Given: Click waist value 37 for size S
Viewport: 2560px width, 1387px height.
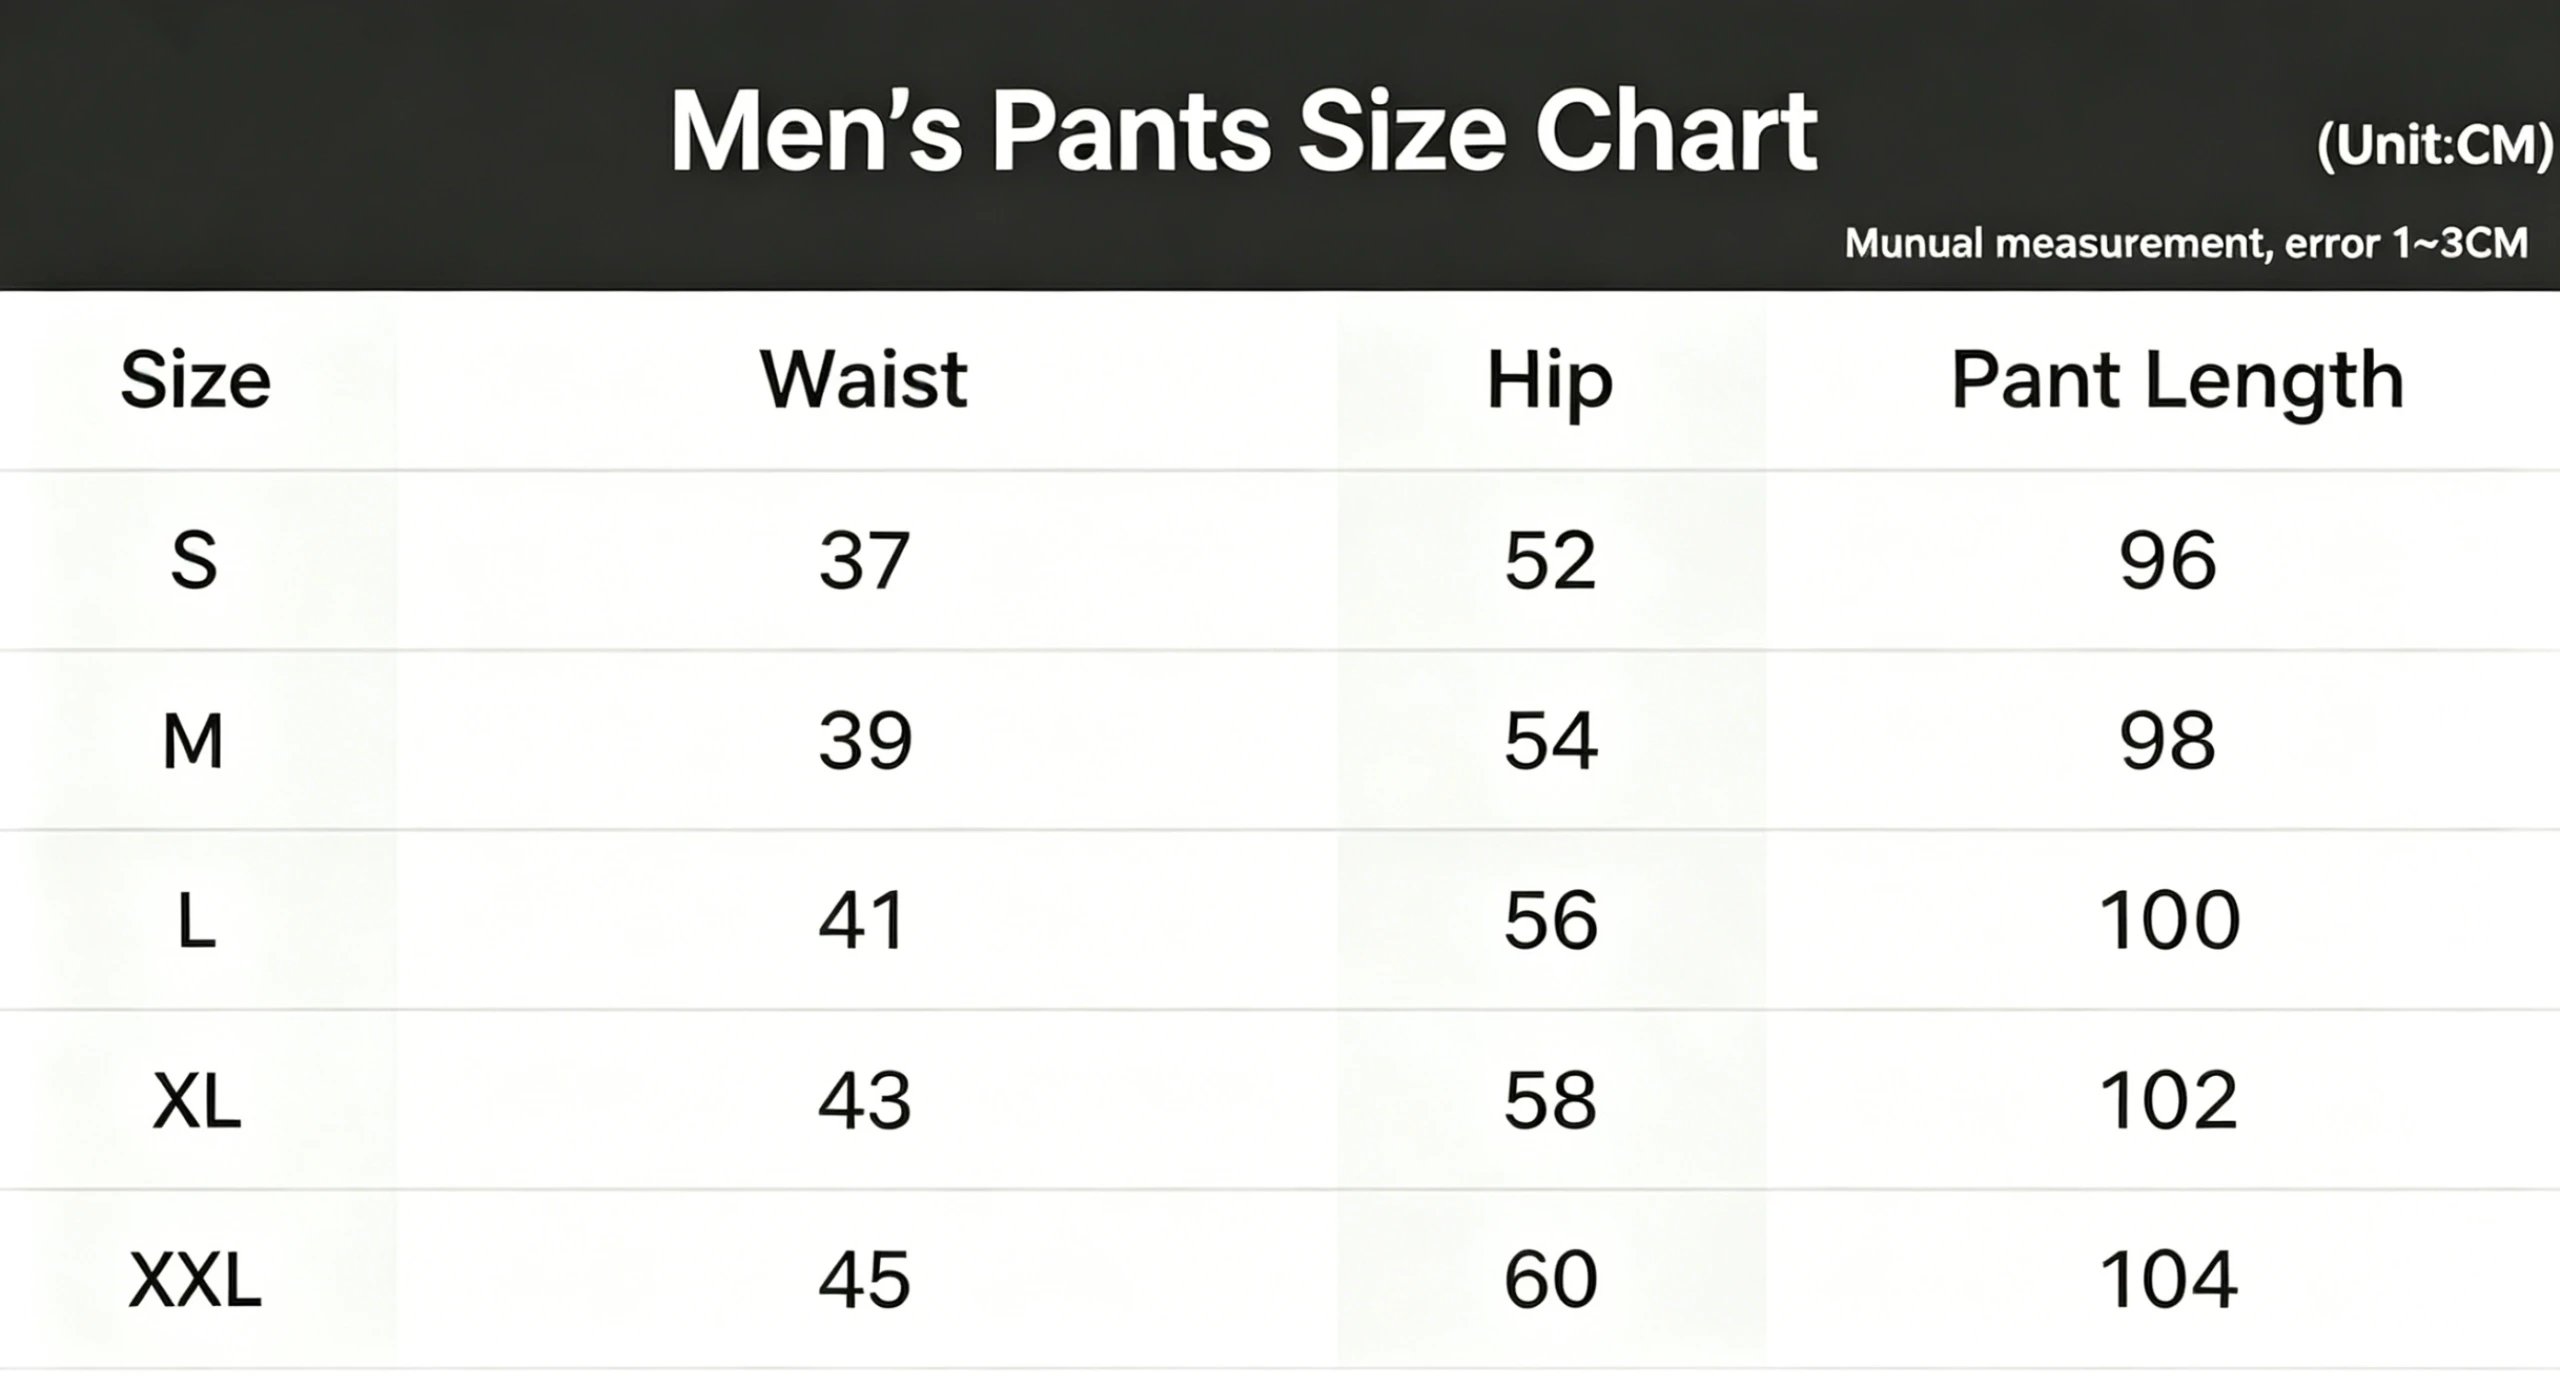Looking at the screenshot, I should click(x=864, y=560).
